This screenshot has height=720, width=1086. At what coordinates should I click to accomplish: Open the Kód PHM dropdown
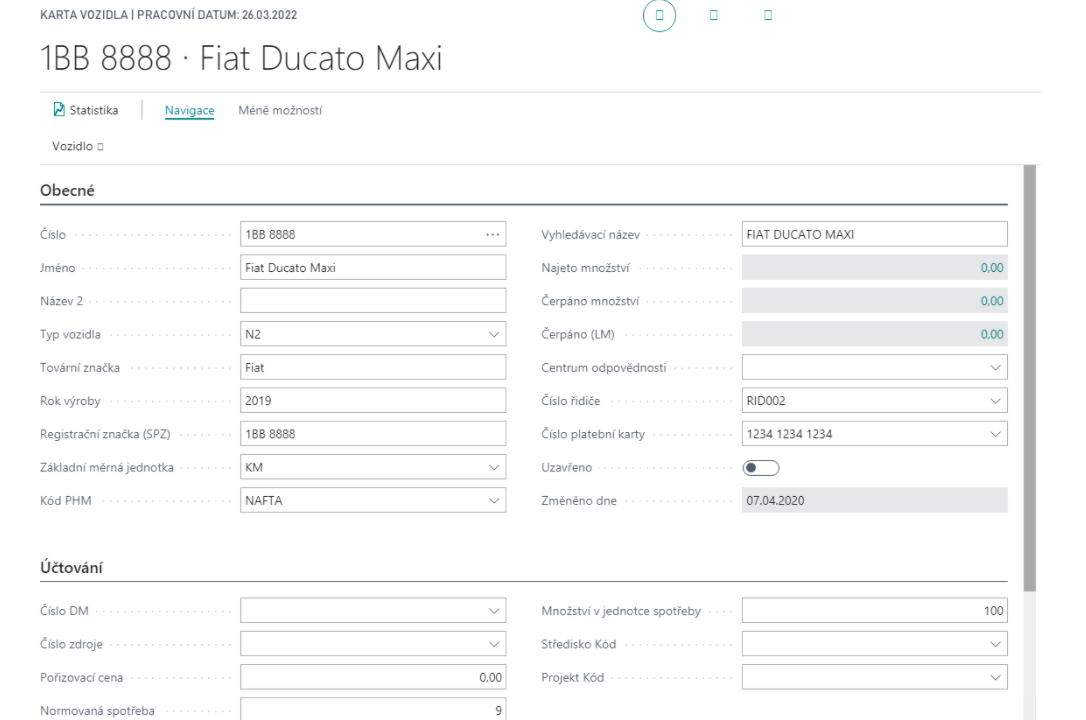(492, 500)
